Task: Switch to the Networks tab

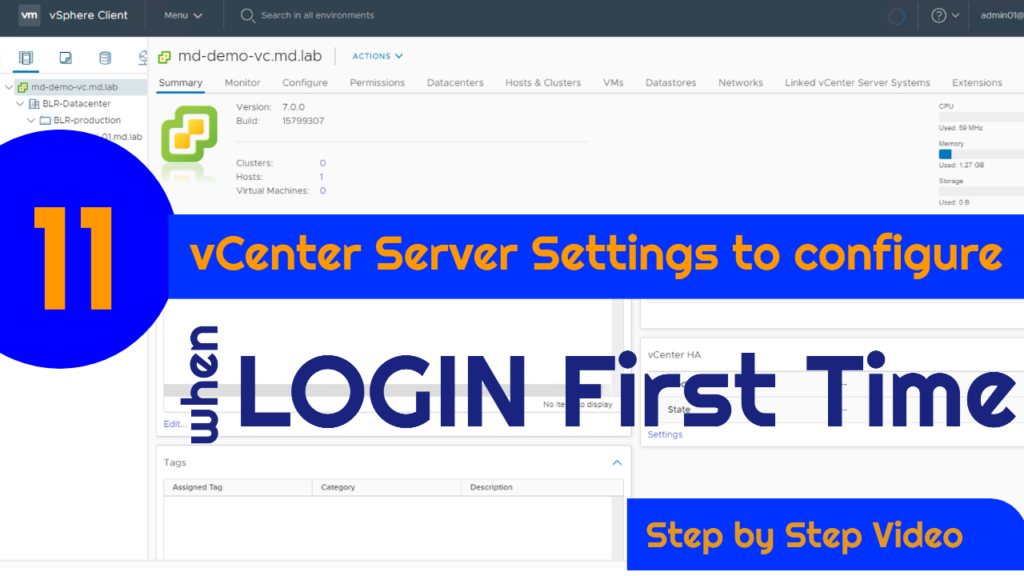Action: (741, 83)
